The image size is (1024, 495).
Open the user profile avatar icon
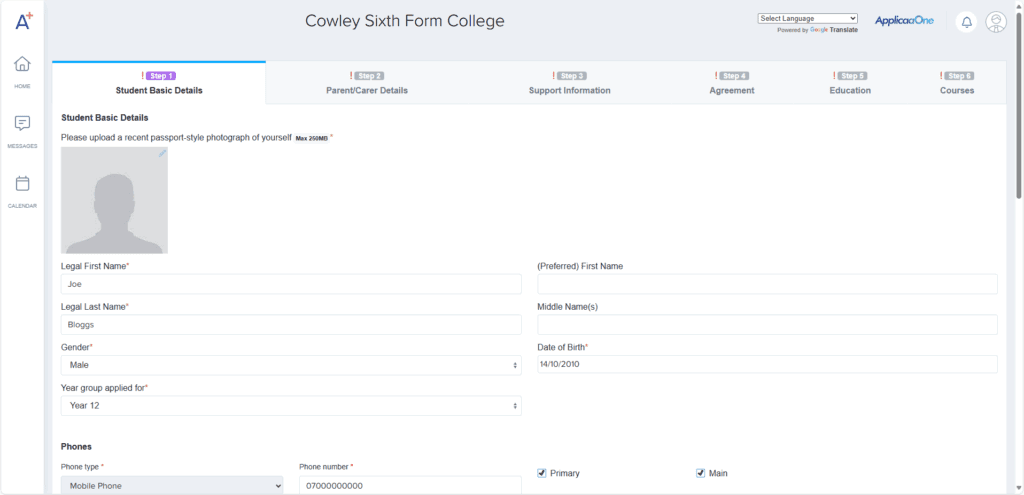coord(995,22)
